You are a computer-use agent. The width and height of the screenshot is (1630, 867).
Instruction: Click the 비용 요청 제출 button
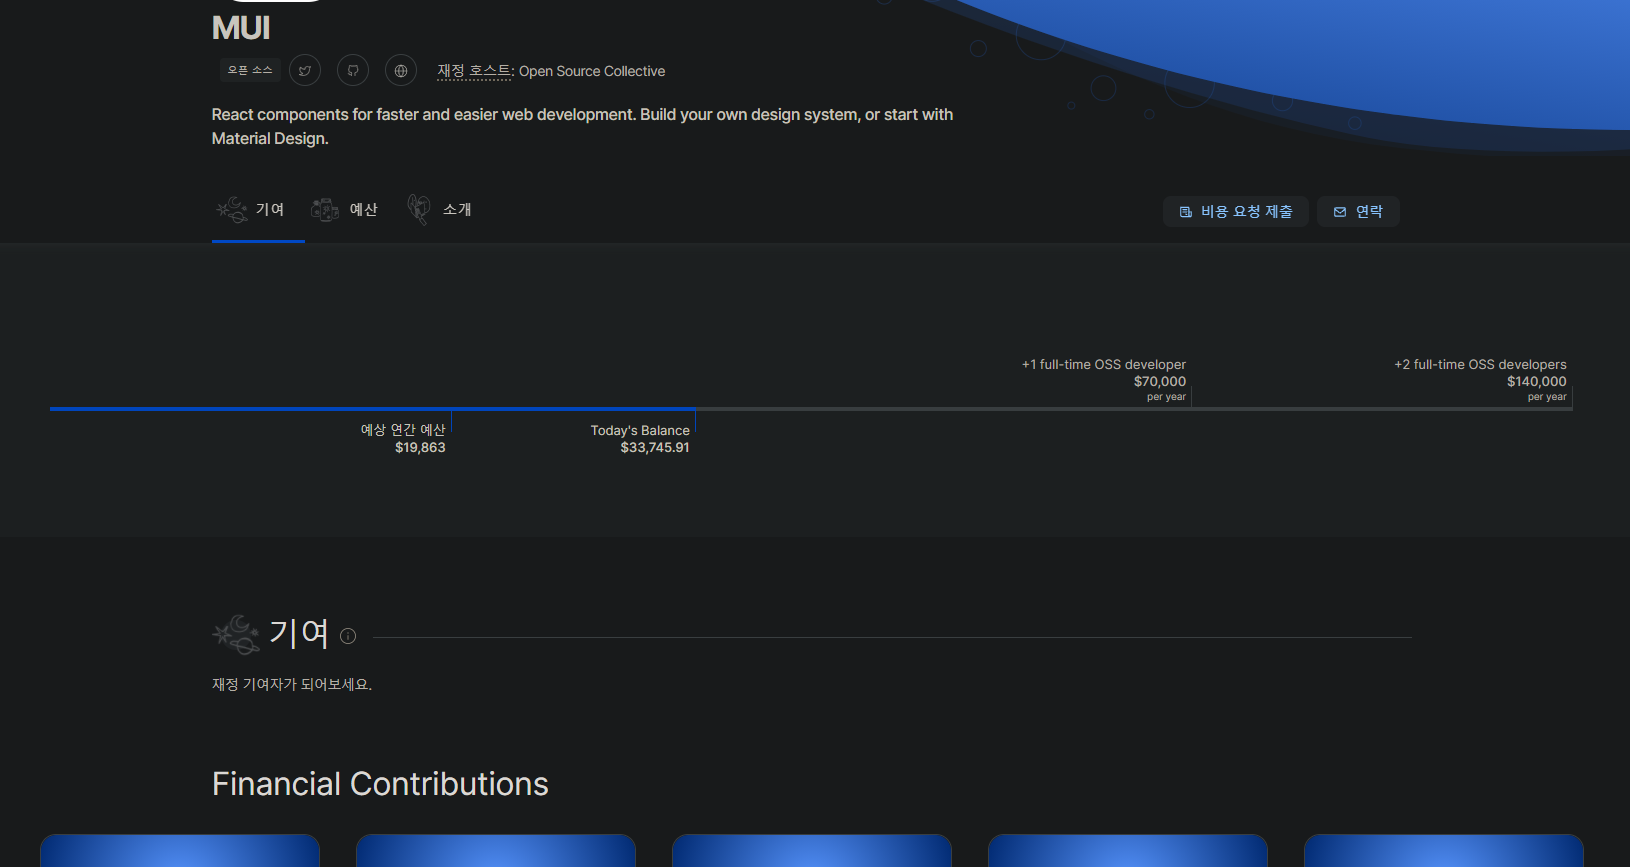[x=1236, y=212]
